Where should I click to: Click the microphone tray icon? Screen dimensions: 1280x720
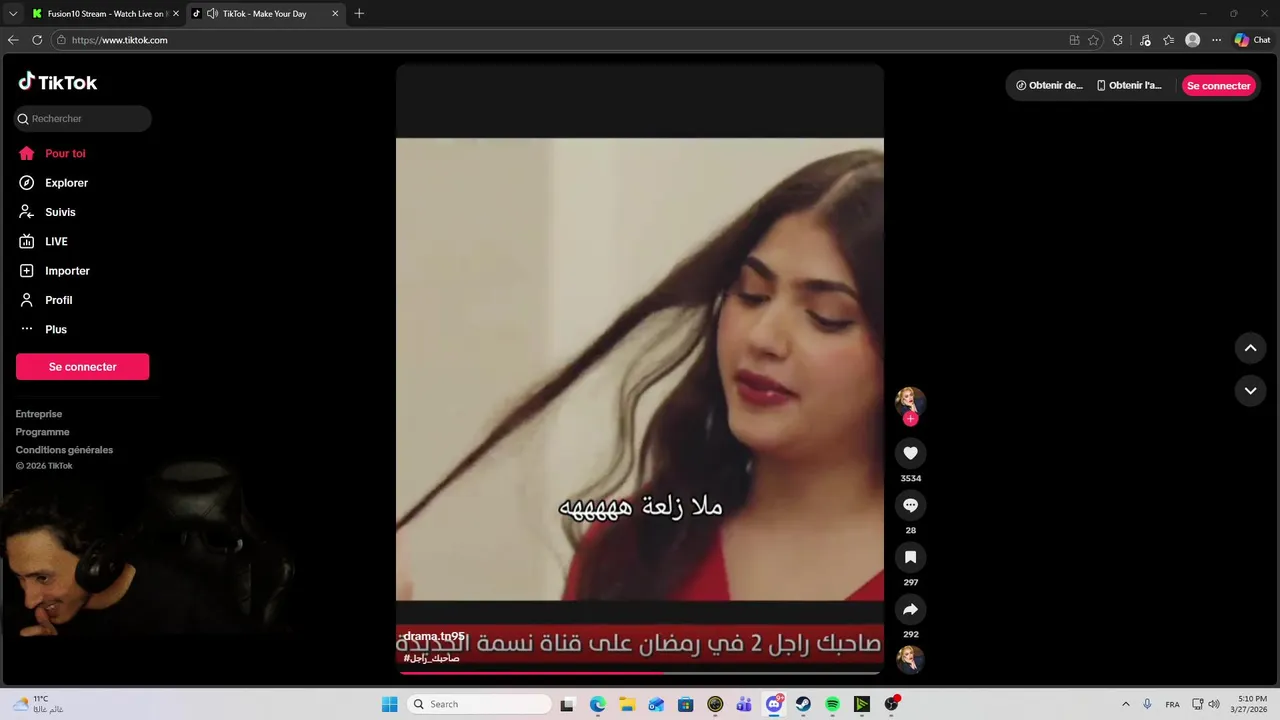(1147, 704)
